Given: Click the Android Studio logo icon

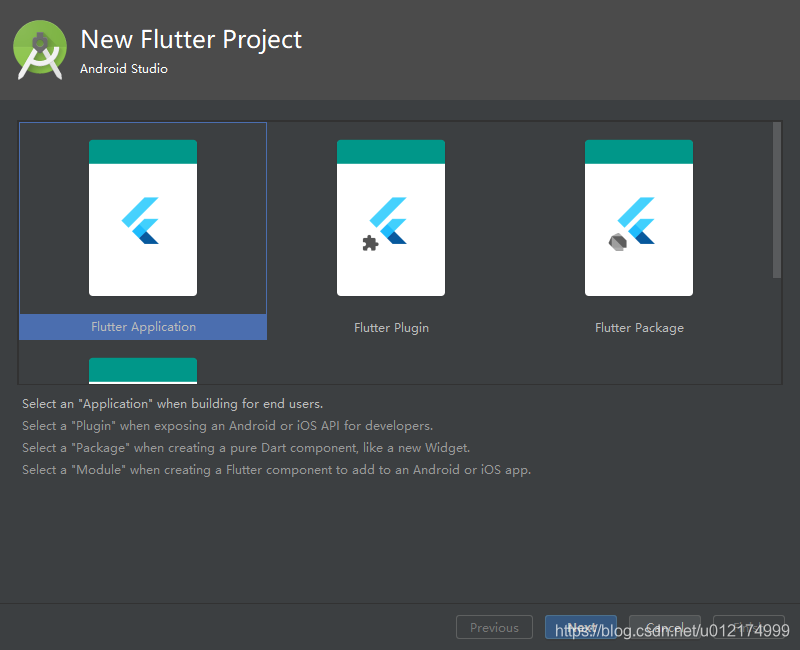Looking at the screenshot, I should pos(40,49).
